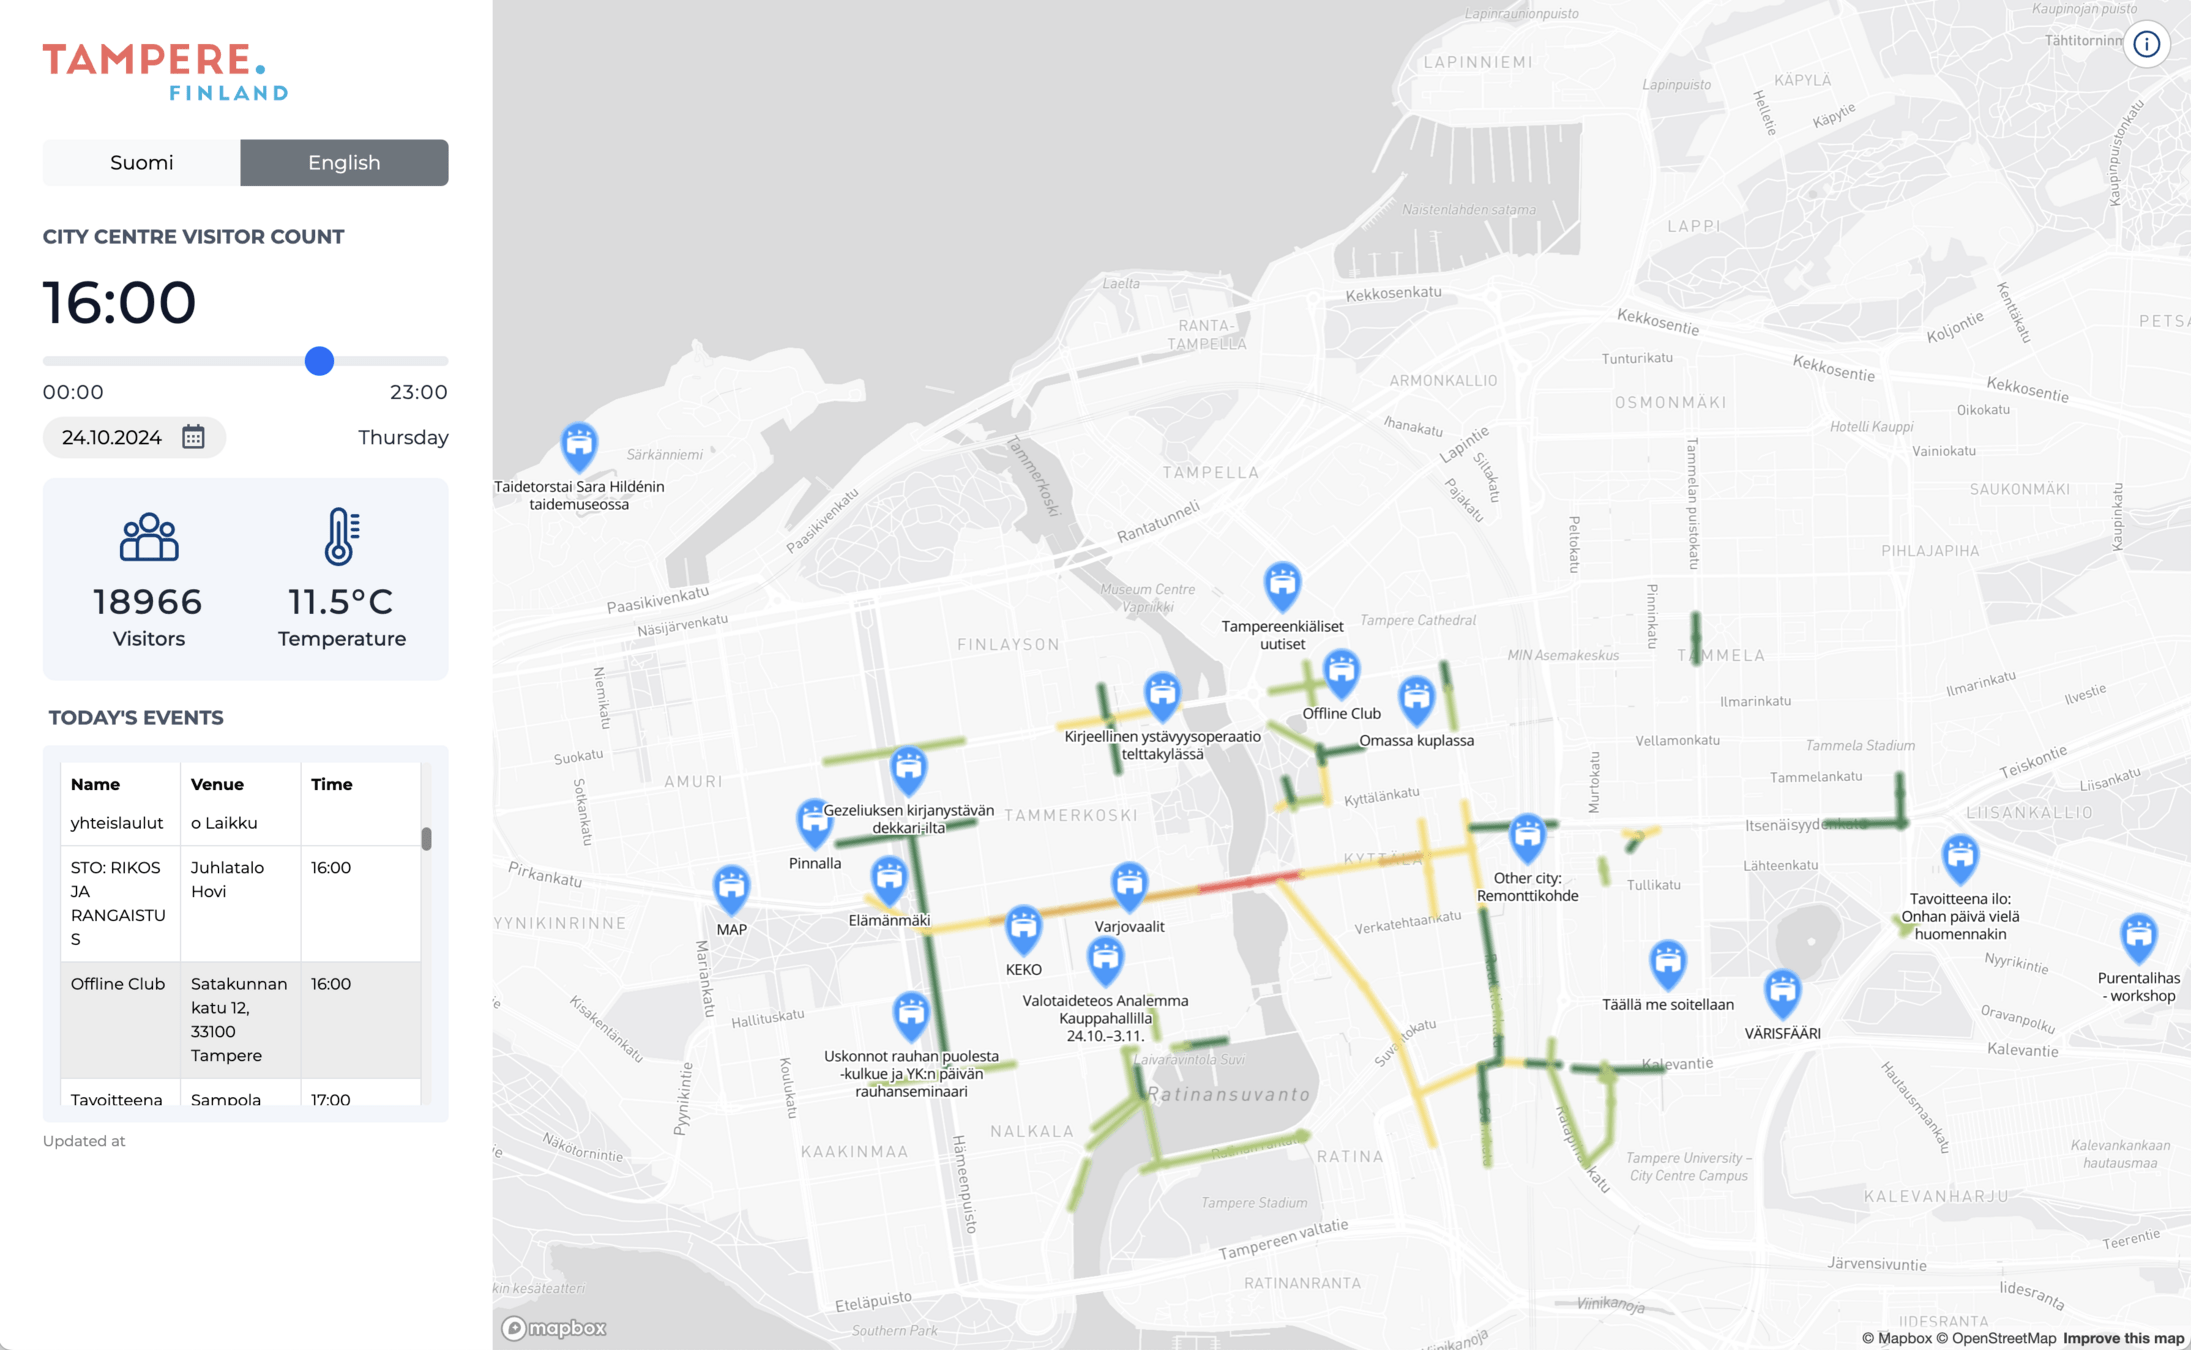Switch language to Suomi
This screenshot has height=1350, width=2191.
(141, 162)
